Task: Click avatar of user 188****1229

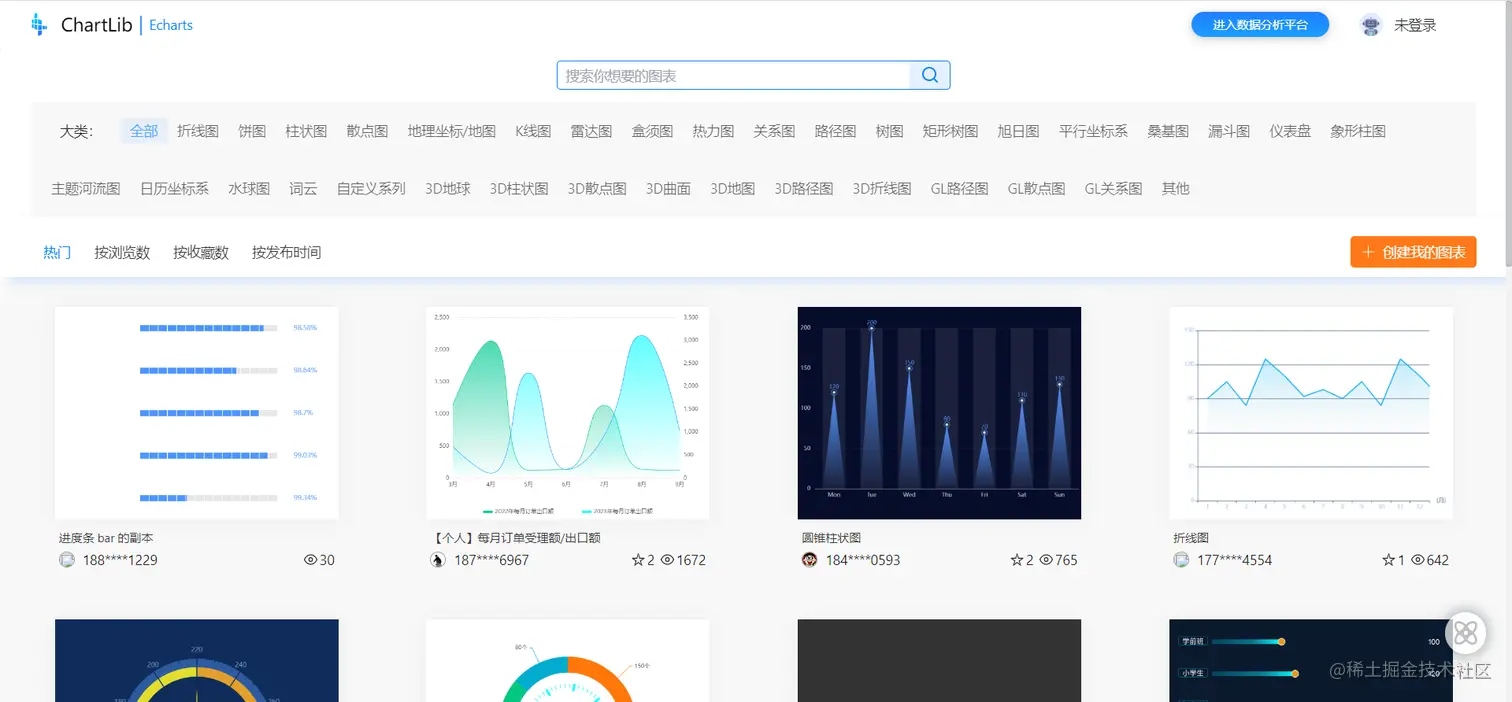Action: pyautogui.click(x=67, y=560)
